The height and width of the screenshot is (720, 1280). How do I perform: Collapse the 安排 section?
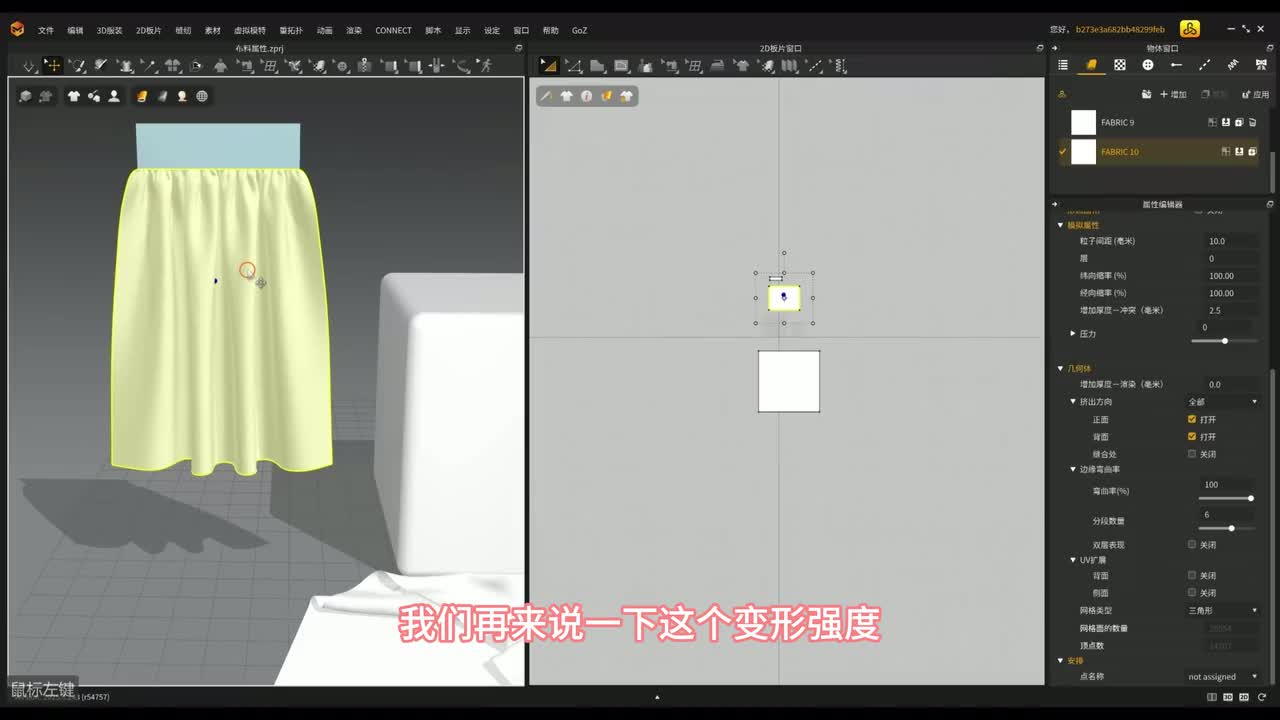tap(1061, 661)
